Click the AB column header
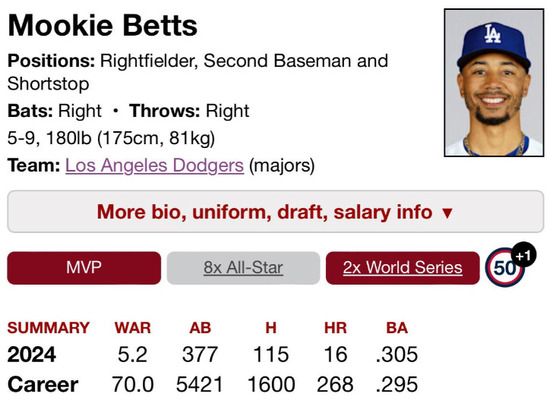This screenshot has height=400, width=553. [200, 328]
